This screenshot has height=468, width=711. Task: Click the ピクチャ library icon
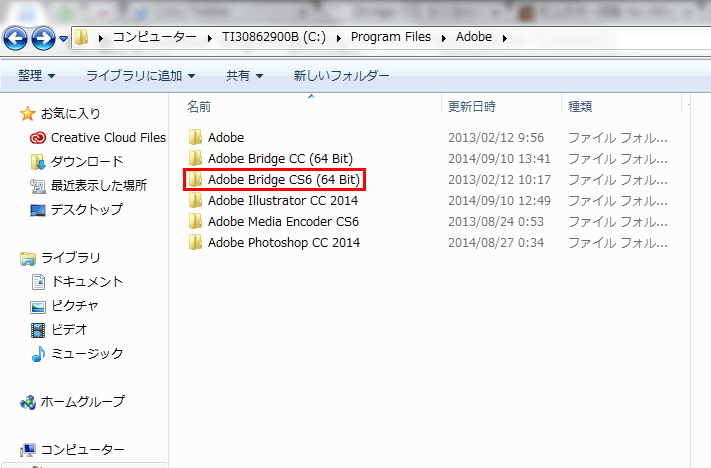click(38, 307)
